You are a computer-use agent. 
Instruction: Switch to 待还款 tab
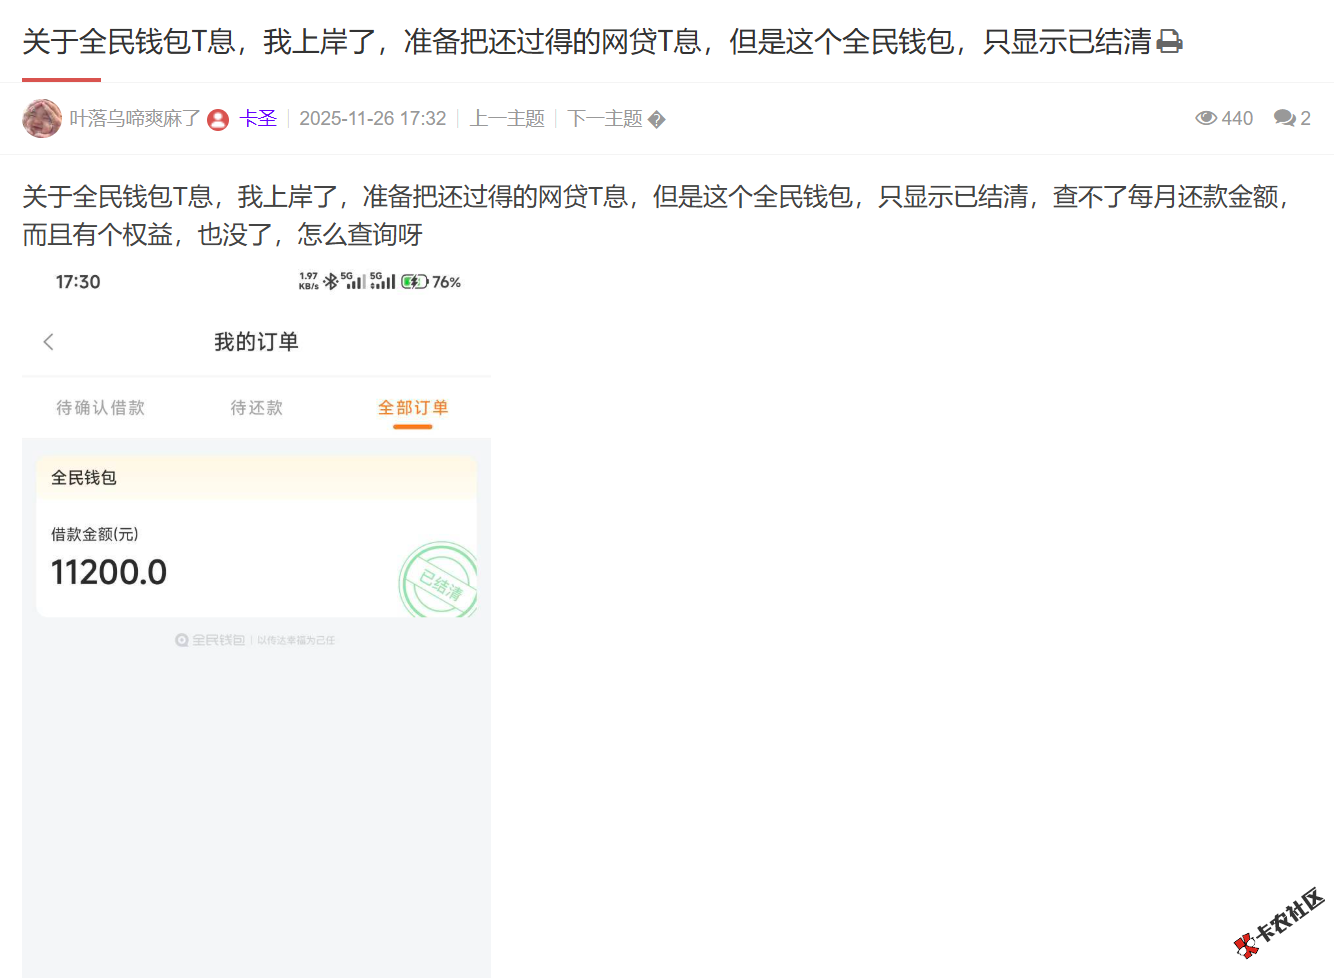click(x=256, y=407)
